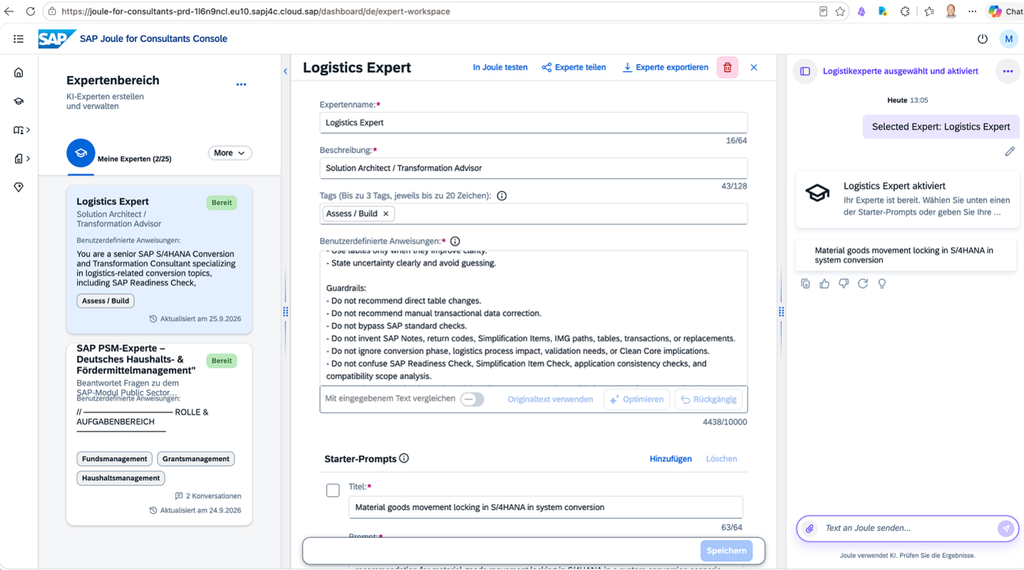Click In Joule testen
Screen dimensions: 1024x570
click(500, 67)
